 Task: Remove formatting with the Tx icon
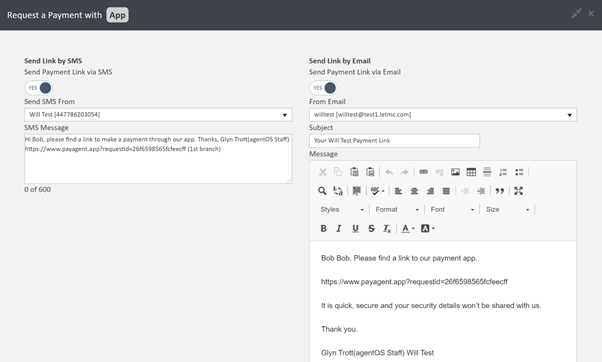click(387, 228)
